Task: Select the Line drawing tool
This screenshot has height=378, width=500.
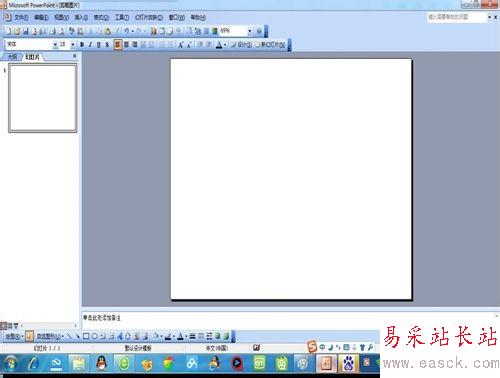Action: coord(69,336)
